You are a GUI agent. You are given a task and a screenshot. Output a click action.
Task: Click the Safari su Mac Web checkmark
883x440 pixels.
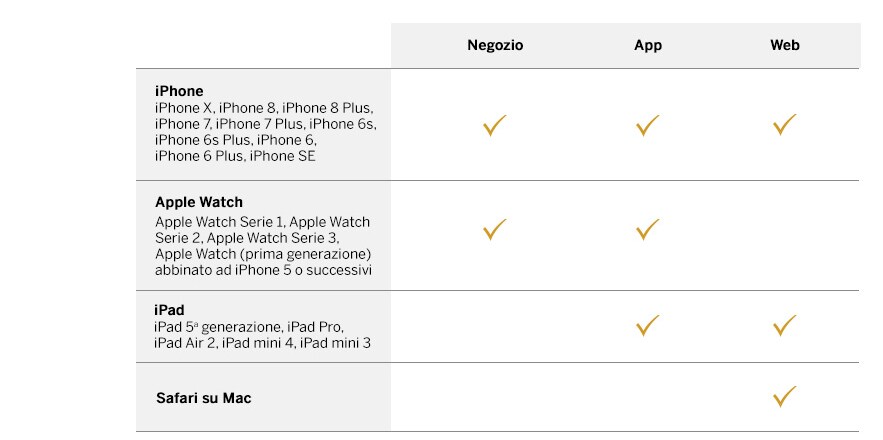(x=784, y=396)
